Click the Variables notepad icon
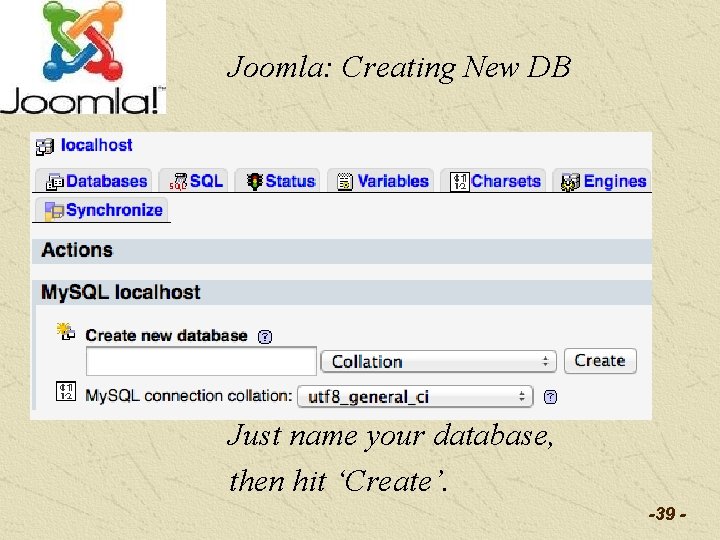Image resolution: width=720 pixels, height=540 pixels. pos(345,182)
